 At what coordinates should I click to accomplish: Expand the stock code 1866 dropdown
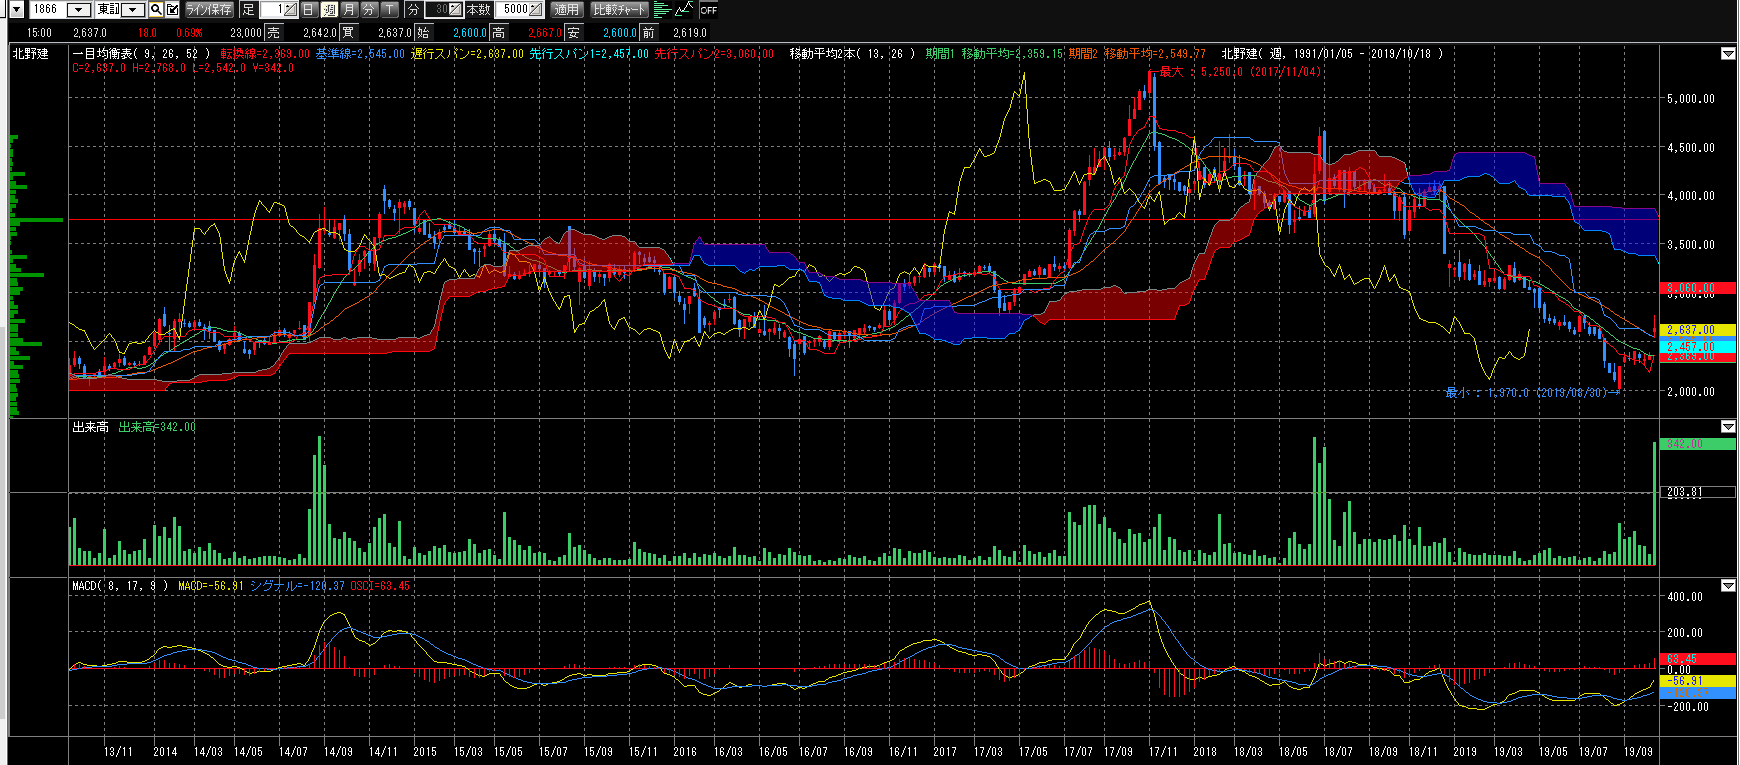click(x=77, y=10)
